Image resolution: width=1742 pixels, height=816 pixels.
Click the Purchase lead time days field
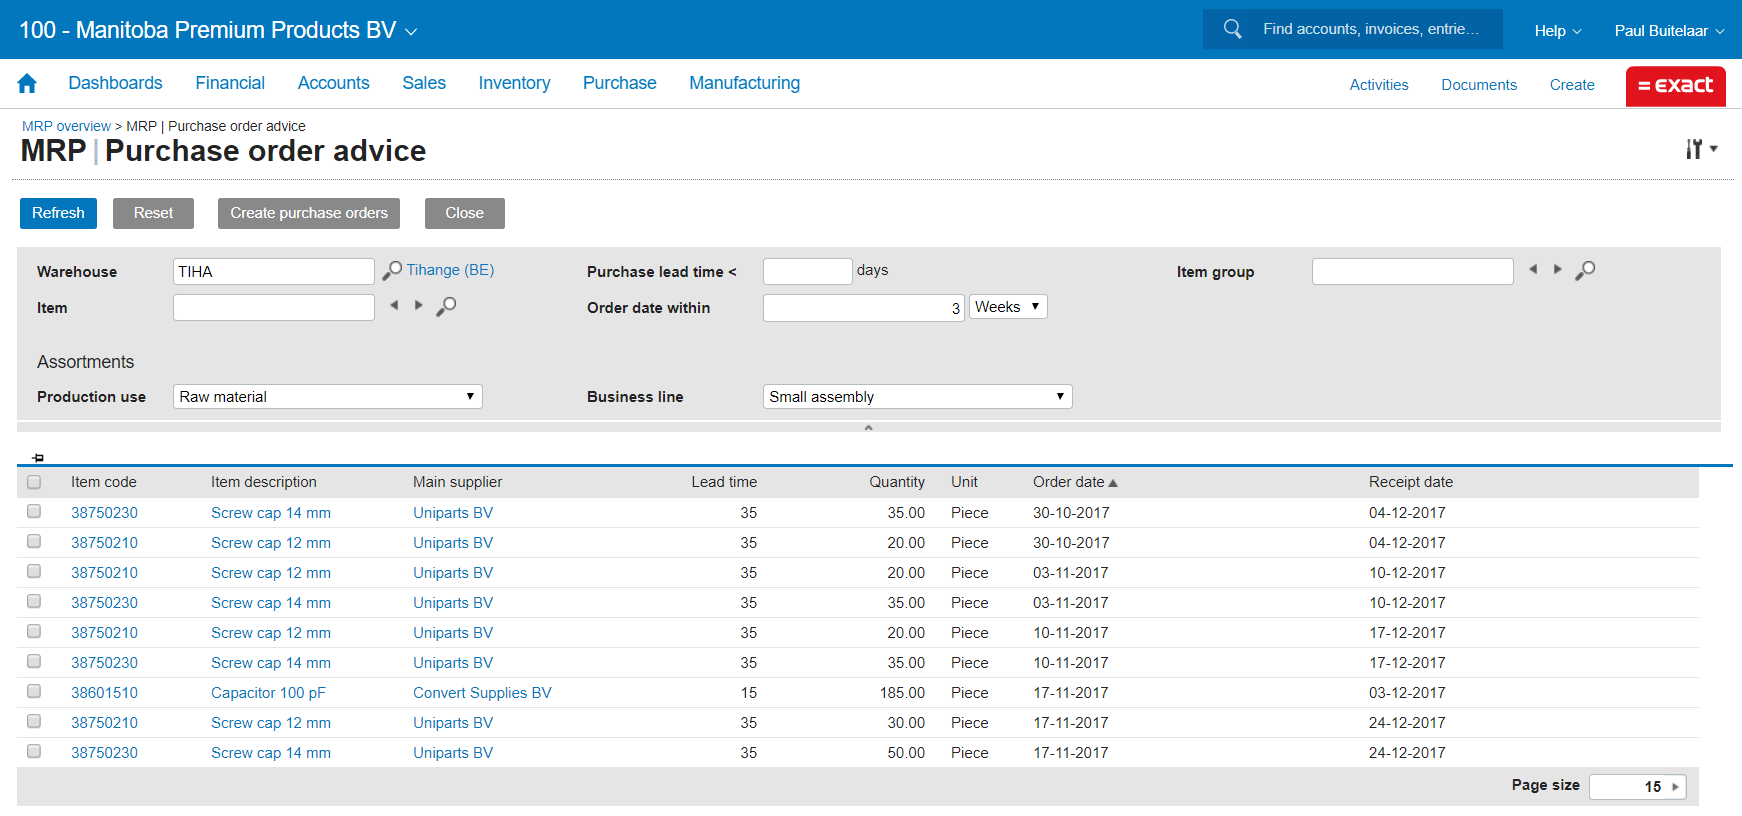807,271
